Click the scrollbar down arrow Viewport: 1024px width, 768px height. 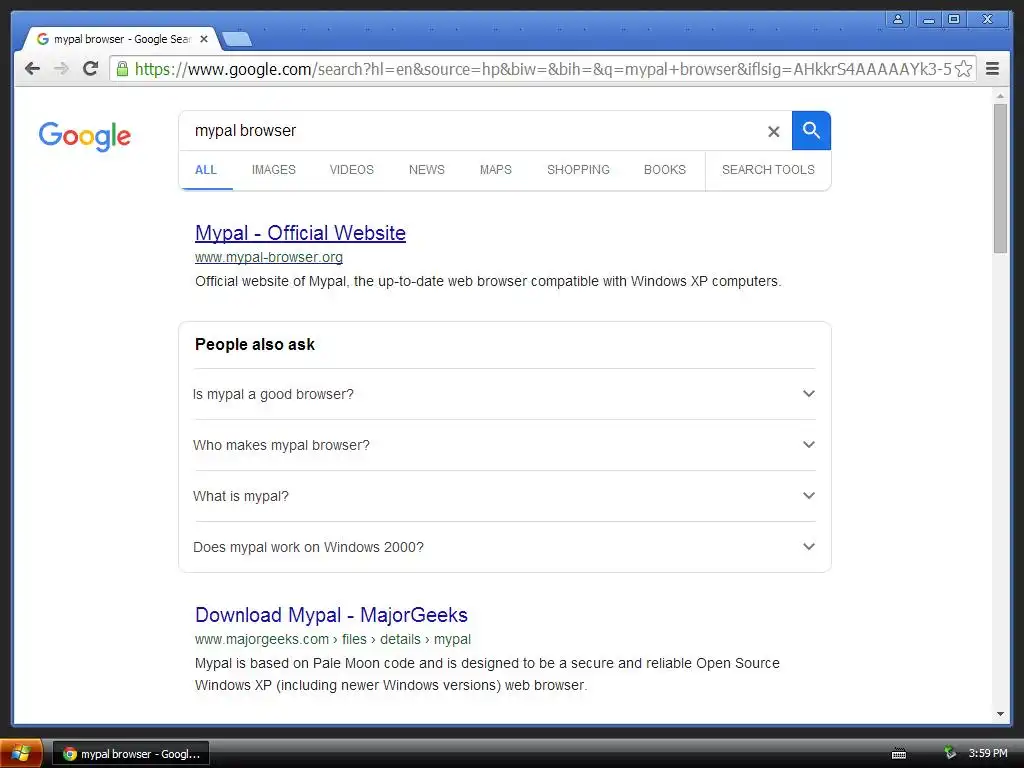tap(1000, 714)
